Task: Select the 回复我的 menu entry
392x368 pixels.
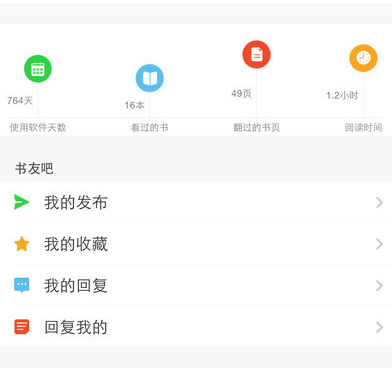Action: pyautogui.click(x=196, y=327)
